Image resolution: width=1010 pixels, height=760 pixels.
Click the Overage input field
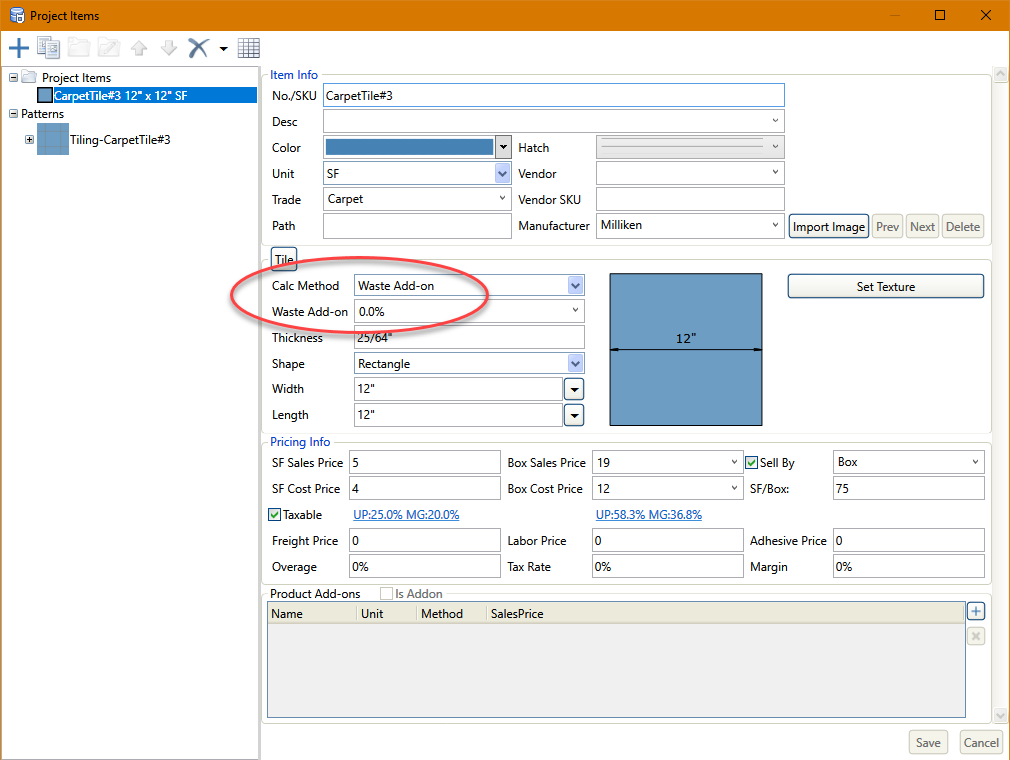[x=424, y=567]
